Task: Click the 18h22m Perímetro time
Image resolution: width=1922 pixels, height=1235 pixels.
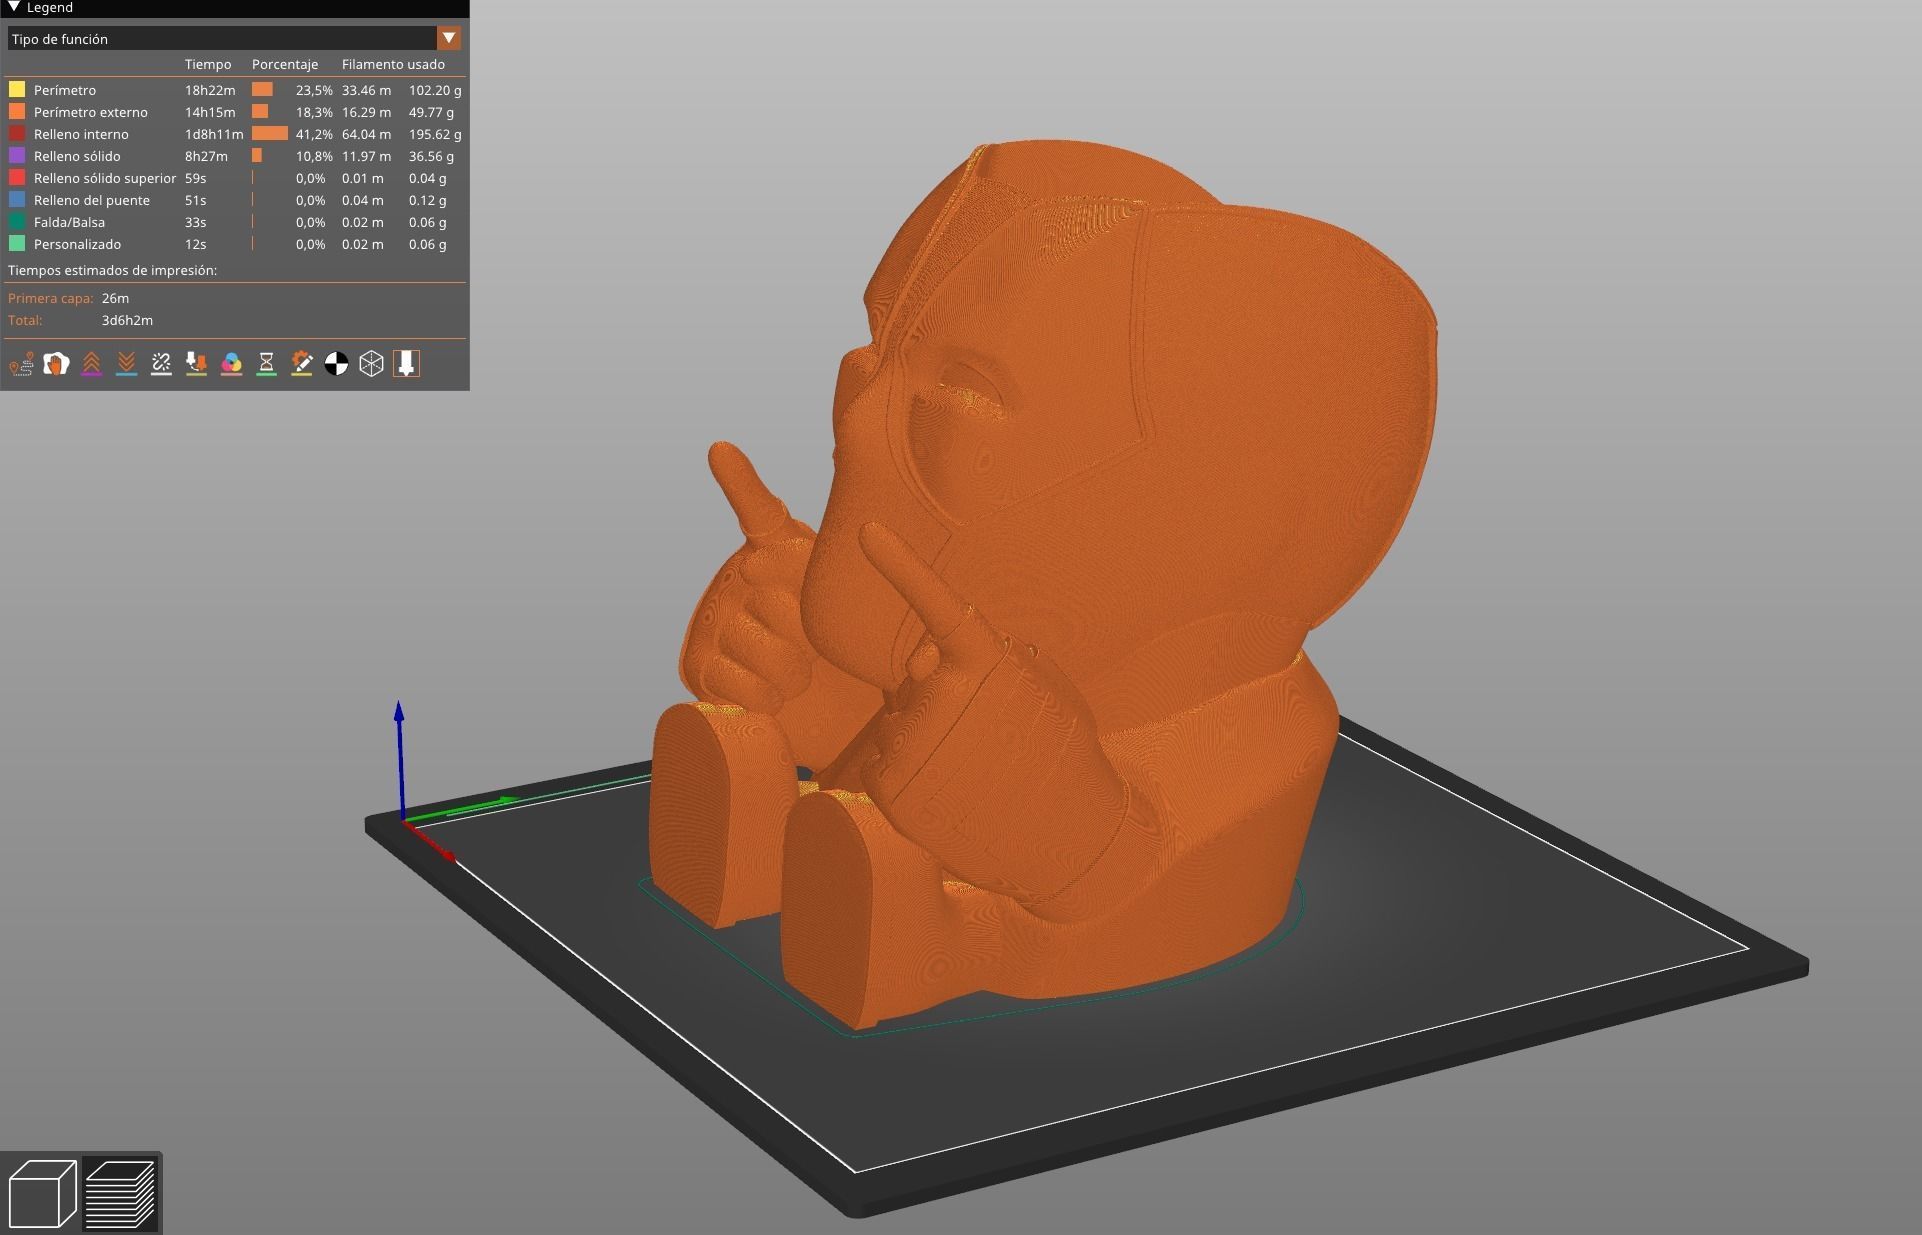Action: coord(210,90)
